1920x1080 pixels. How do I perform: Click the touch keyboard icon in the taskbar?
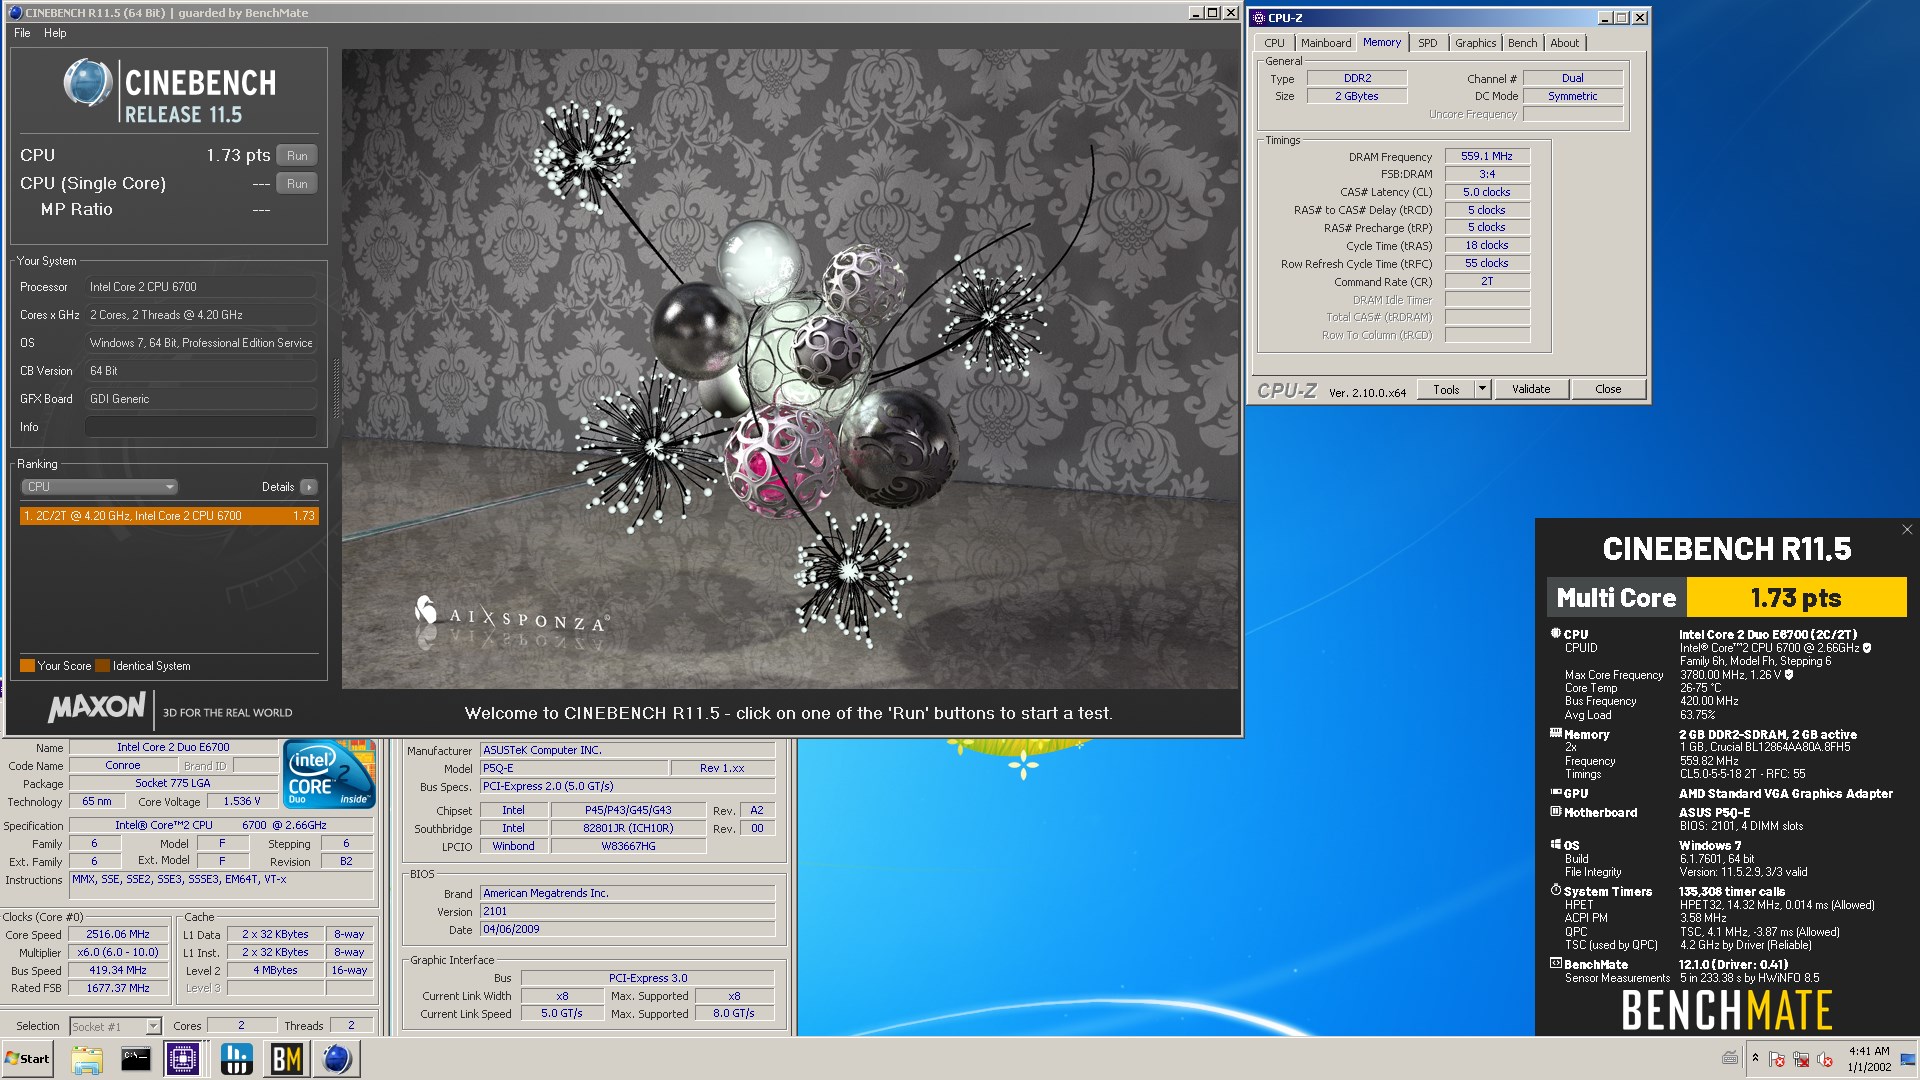pos(1730,1058)
